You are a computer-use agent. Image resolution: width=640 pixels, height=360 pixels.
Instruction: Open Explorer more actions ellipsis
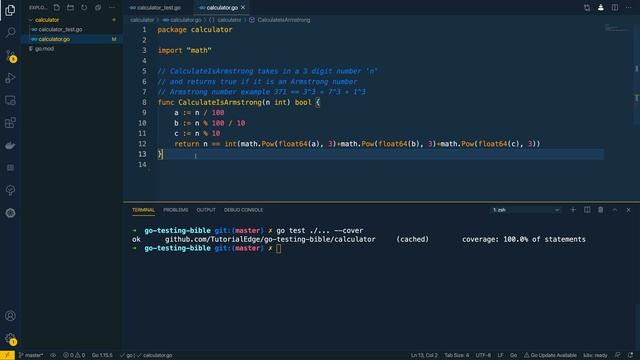pos(112,7)
